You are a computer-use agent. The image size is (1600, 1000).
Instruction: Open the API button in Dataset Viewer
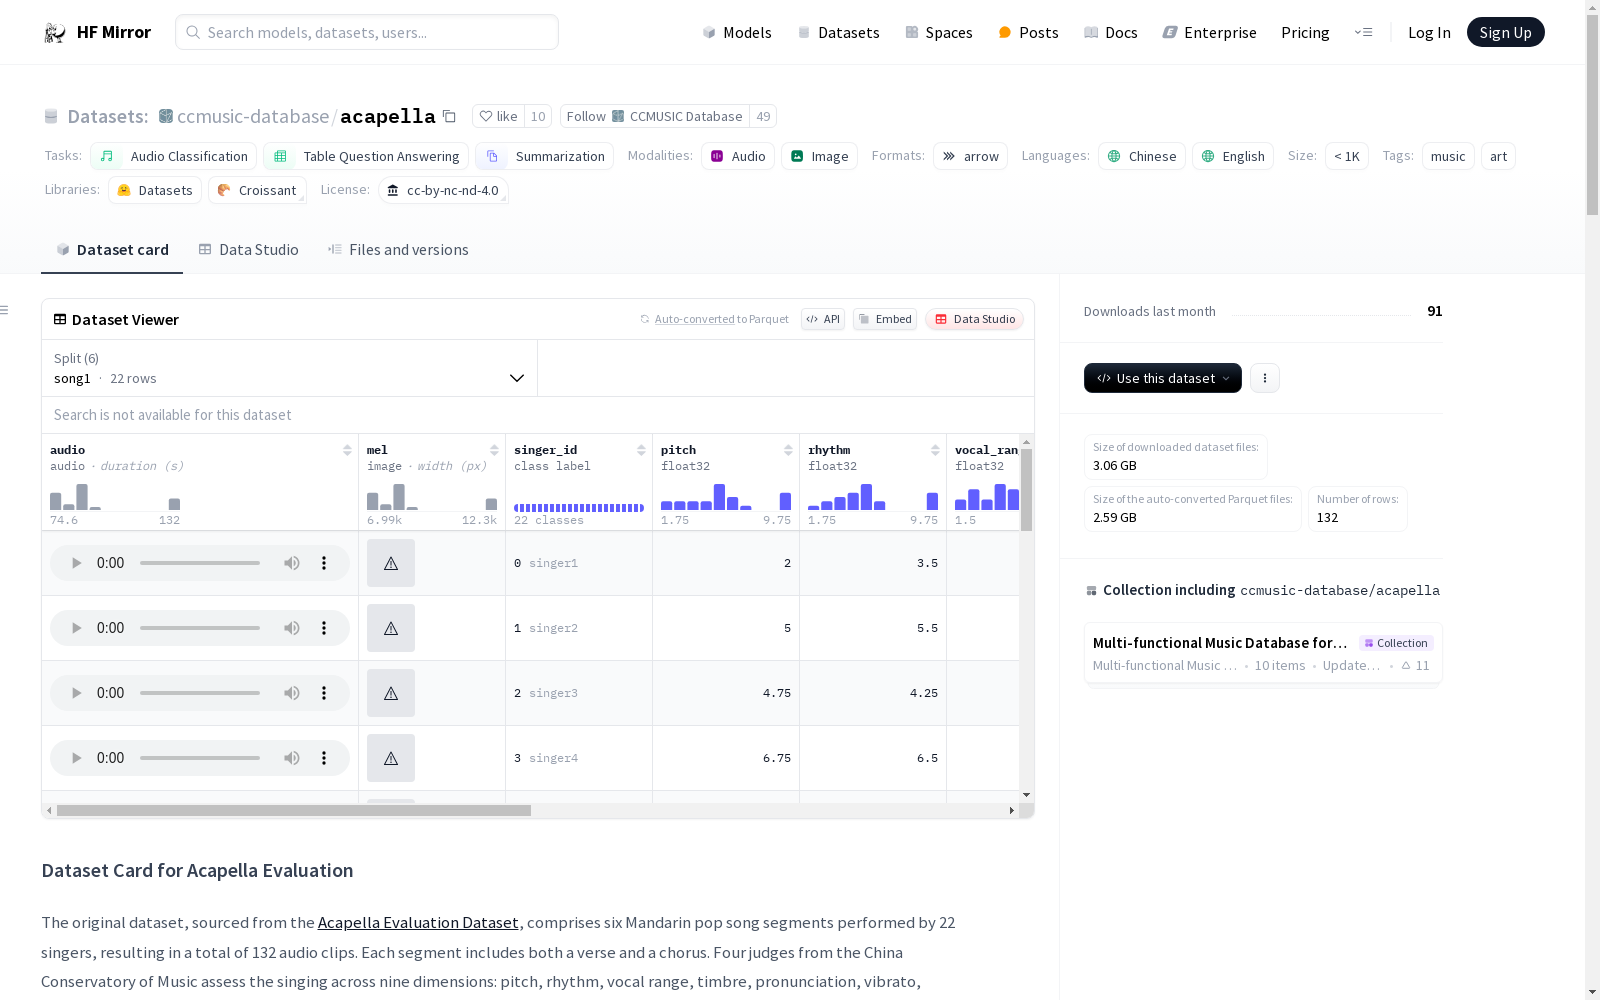[x=823, y=319]
